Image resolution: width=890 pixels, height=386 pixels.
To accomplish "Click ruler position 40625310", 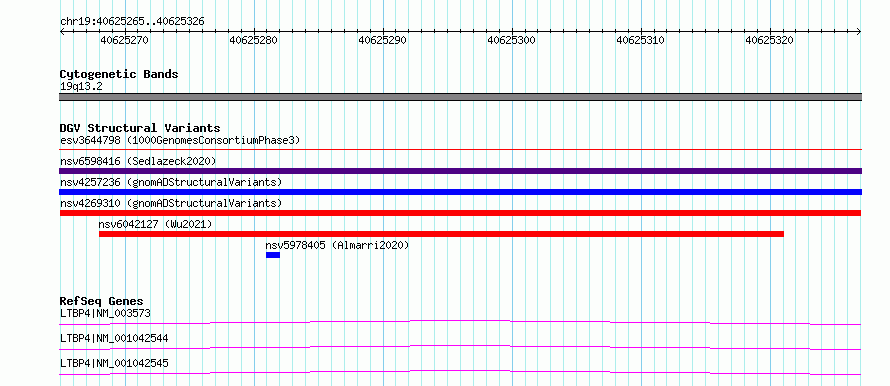I will point(641,40).
